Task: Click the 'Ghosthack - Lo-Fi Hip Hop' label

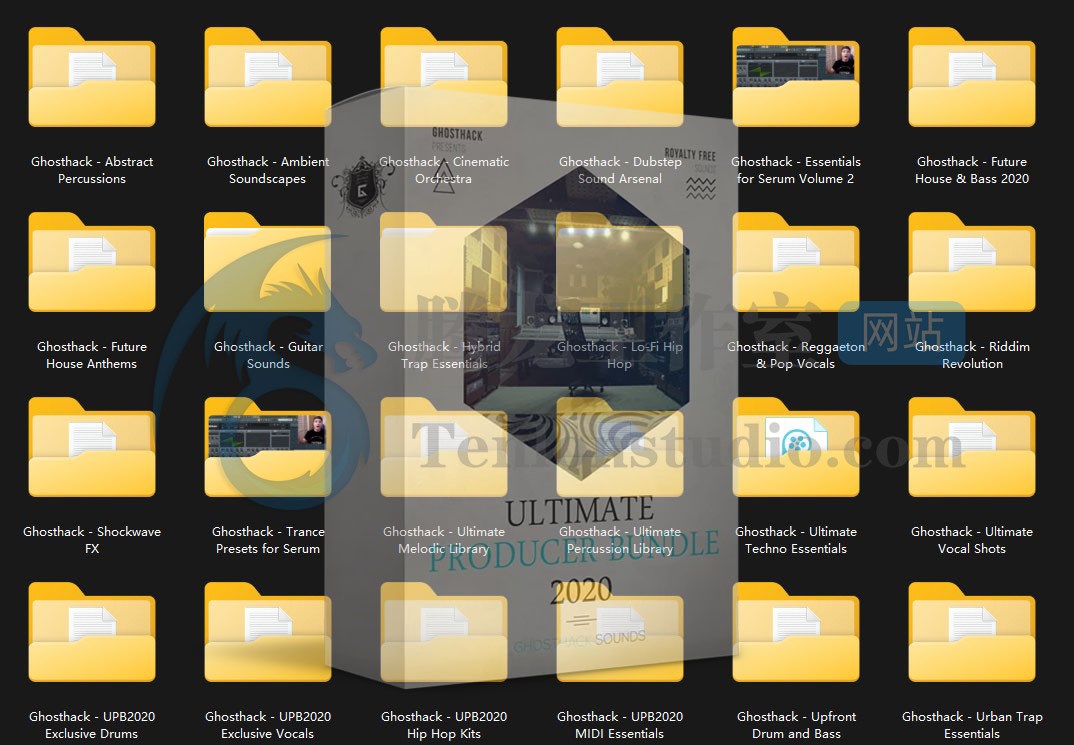Action: [620, 355]
